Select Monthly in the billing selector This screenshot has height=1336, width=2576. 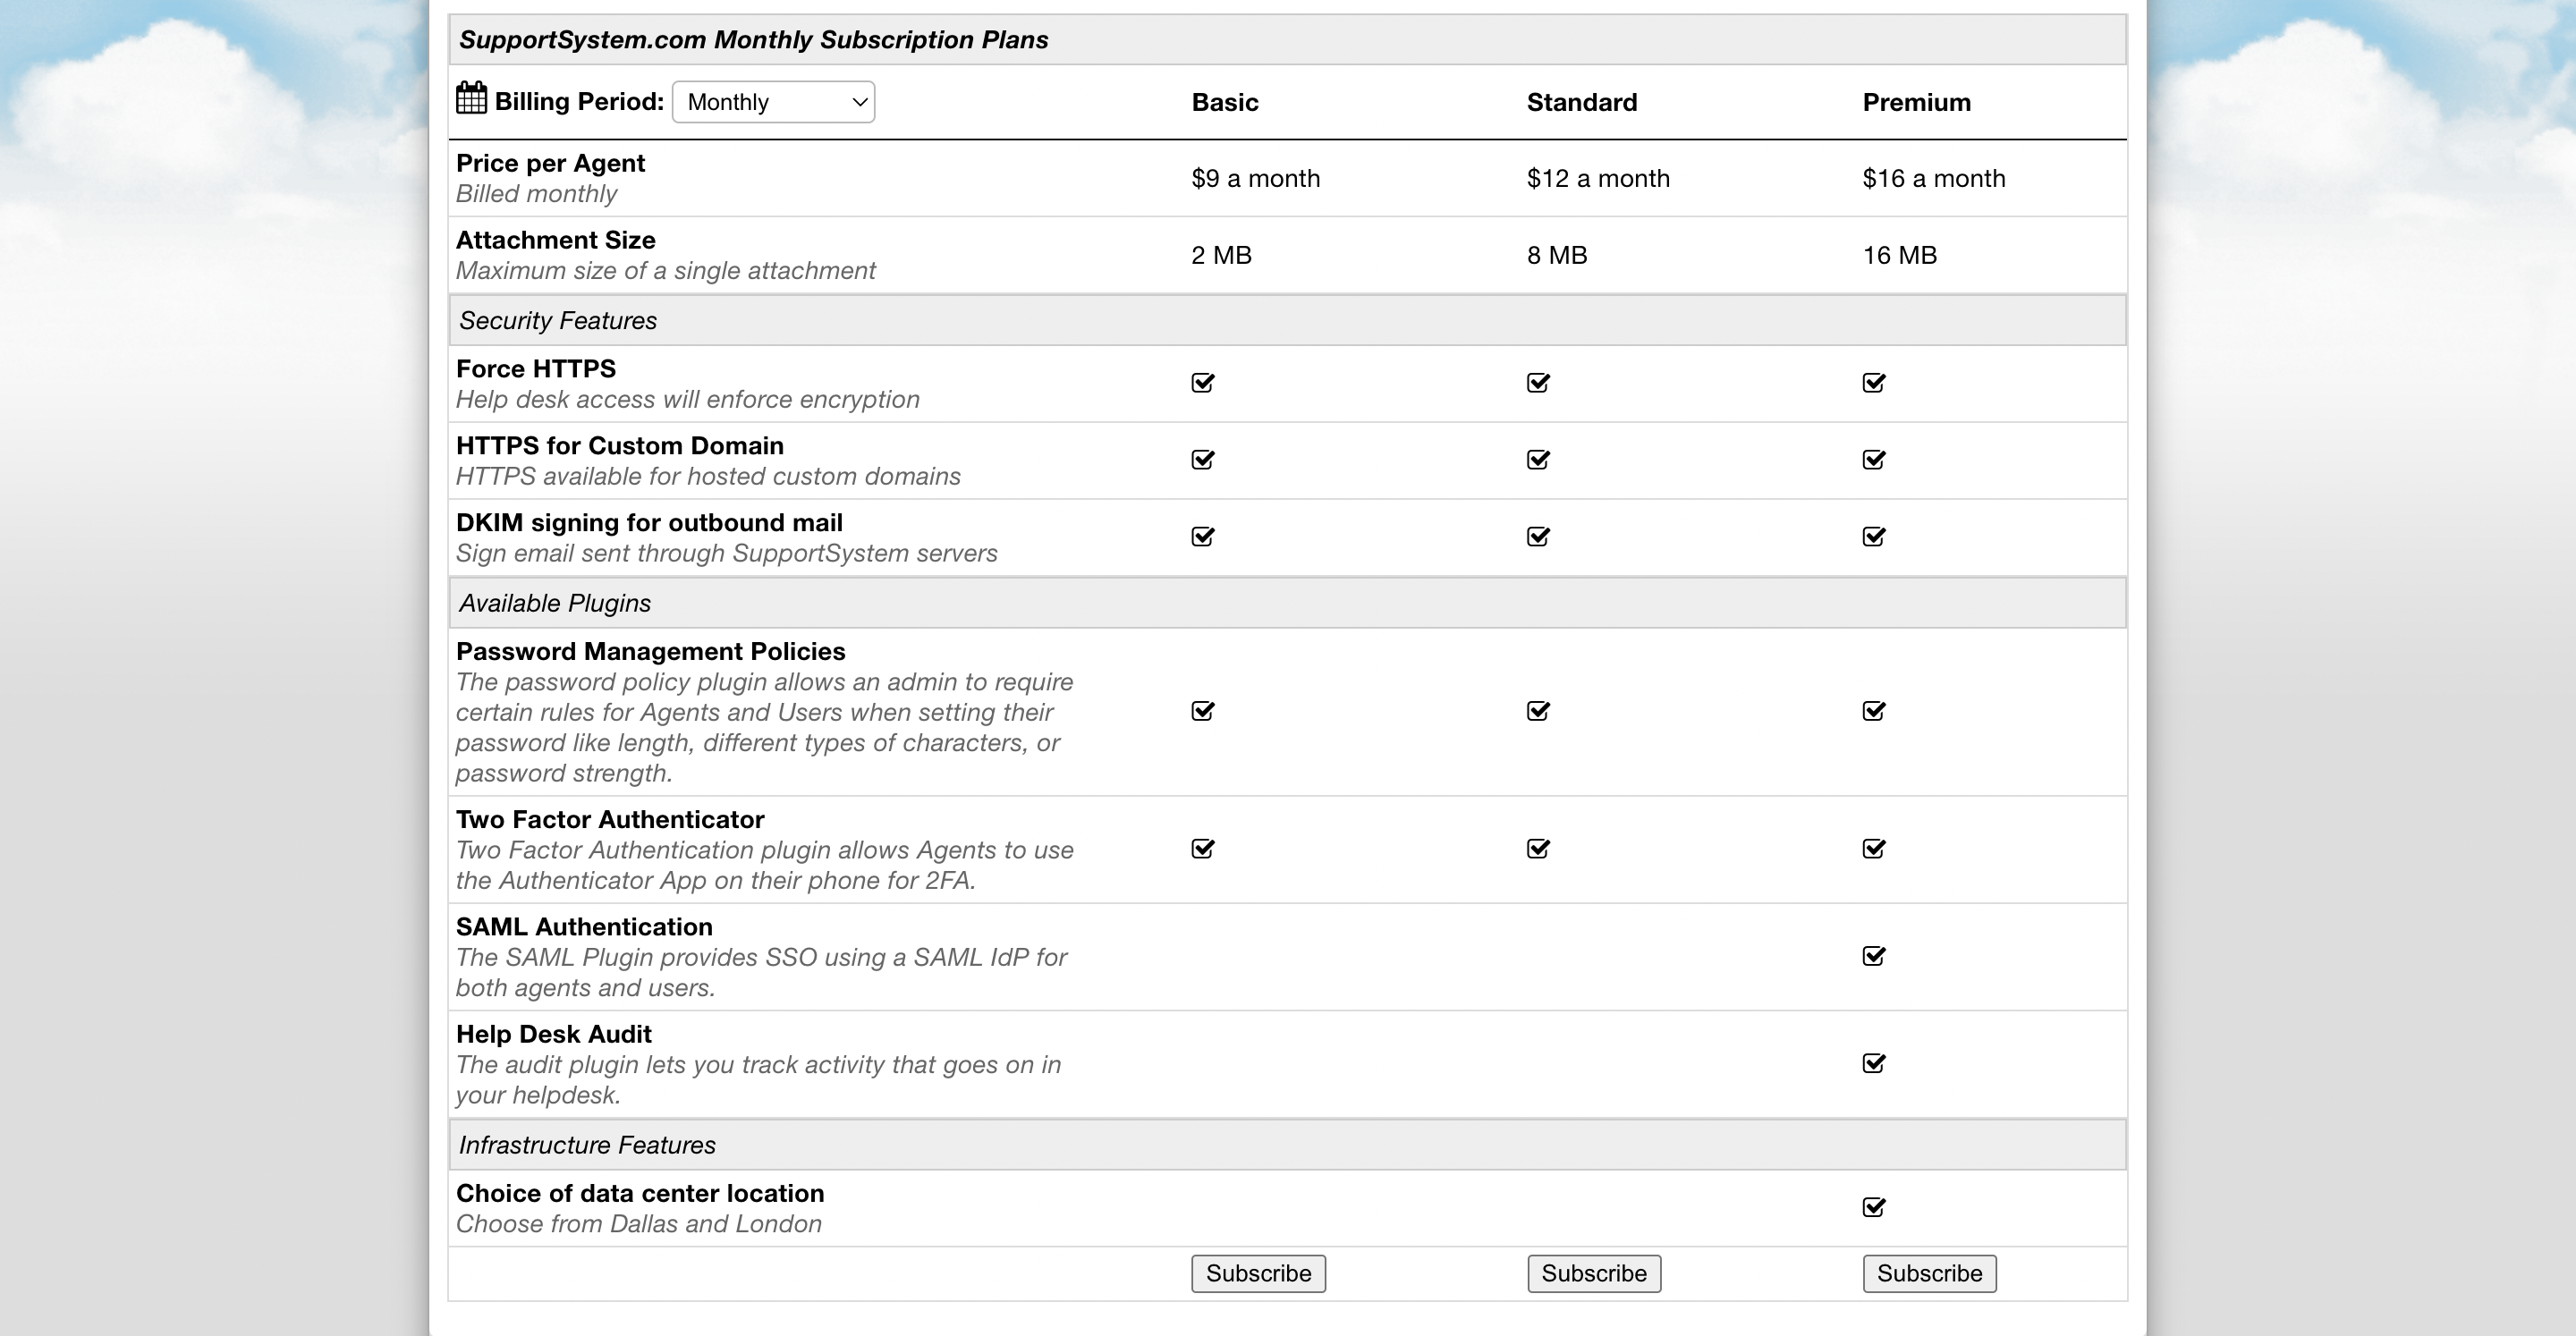pyautogui.click(x=774, y=101)
